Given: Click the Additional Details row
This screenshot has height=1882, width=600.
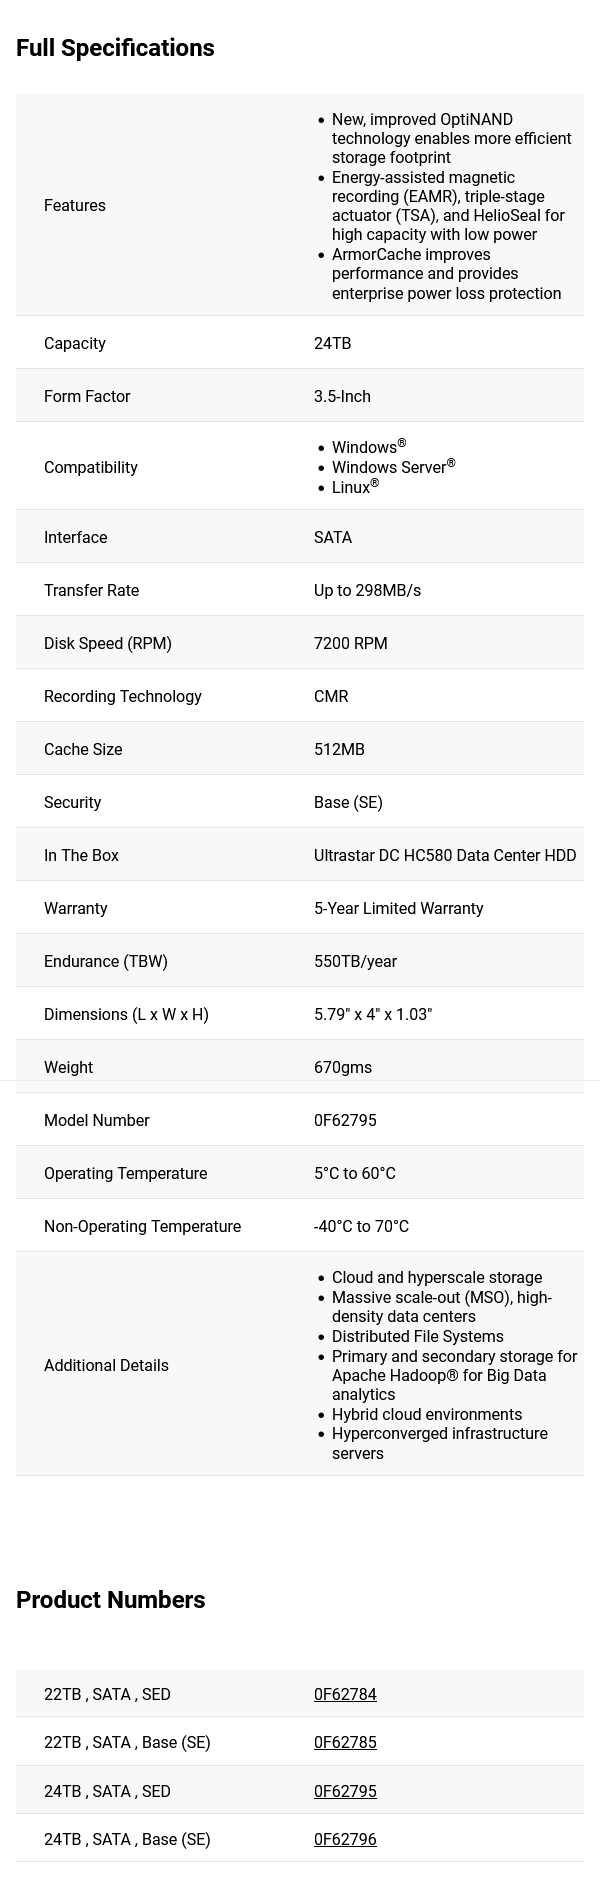Looking at the screenshot, I should pos(300,1365).
